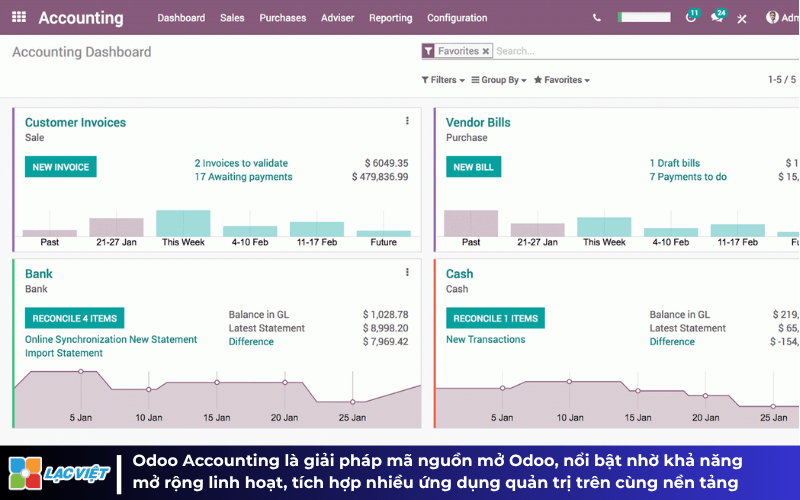Open the Configuration menu

(x=457, y=18)
